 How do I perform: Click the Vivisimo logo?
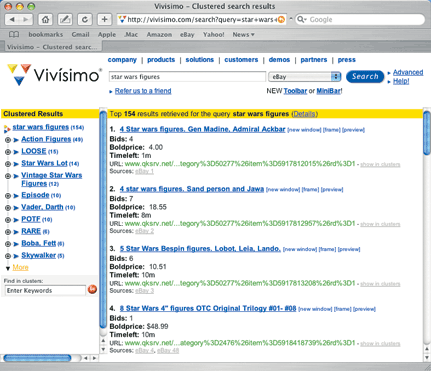54,74
